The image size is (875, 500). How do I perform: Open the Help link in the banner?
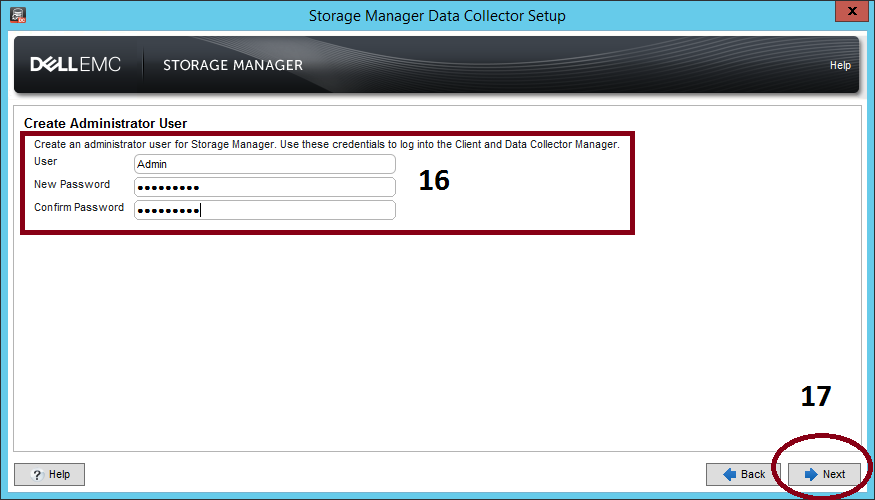840,65
